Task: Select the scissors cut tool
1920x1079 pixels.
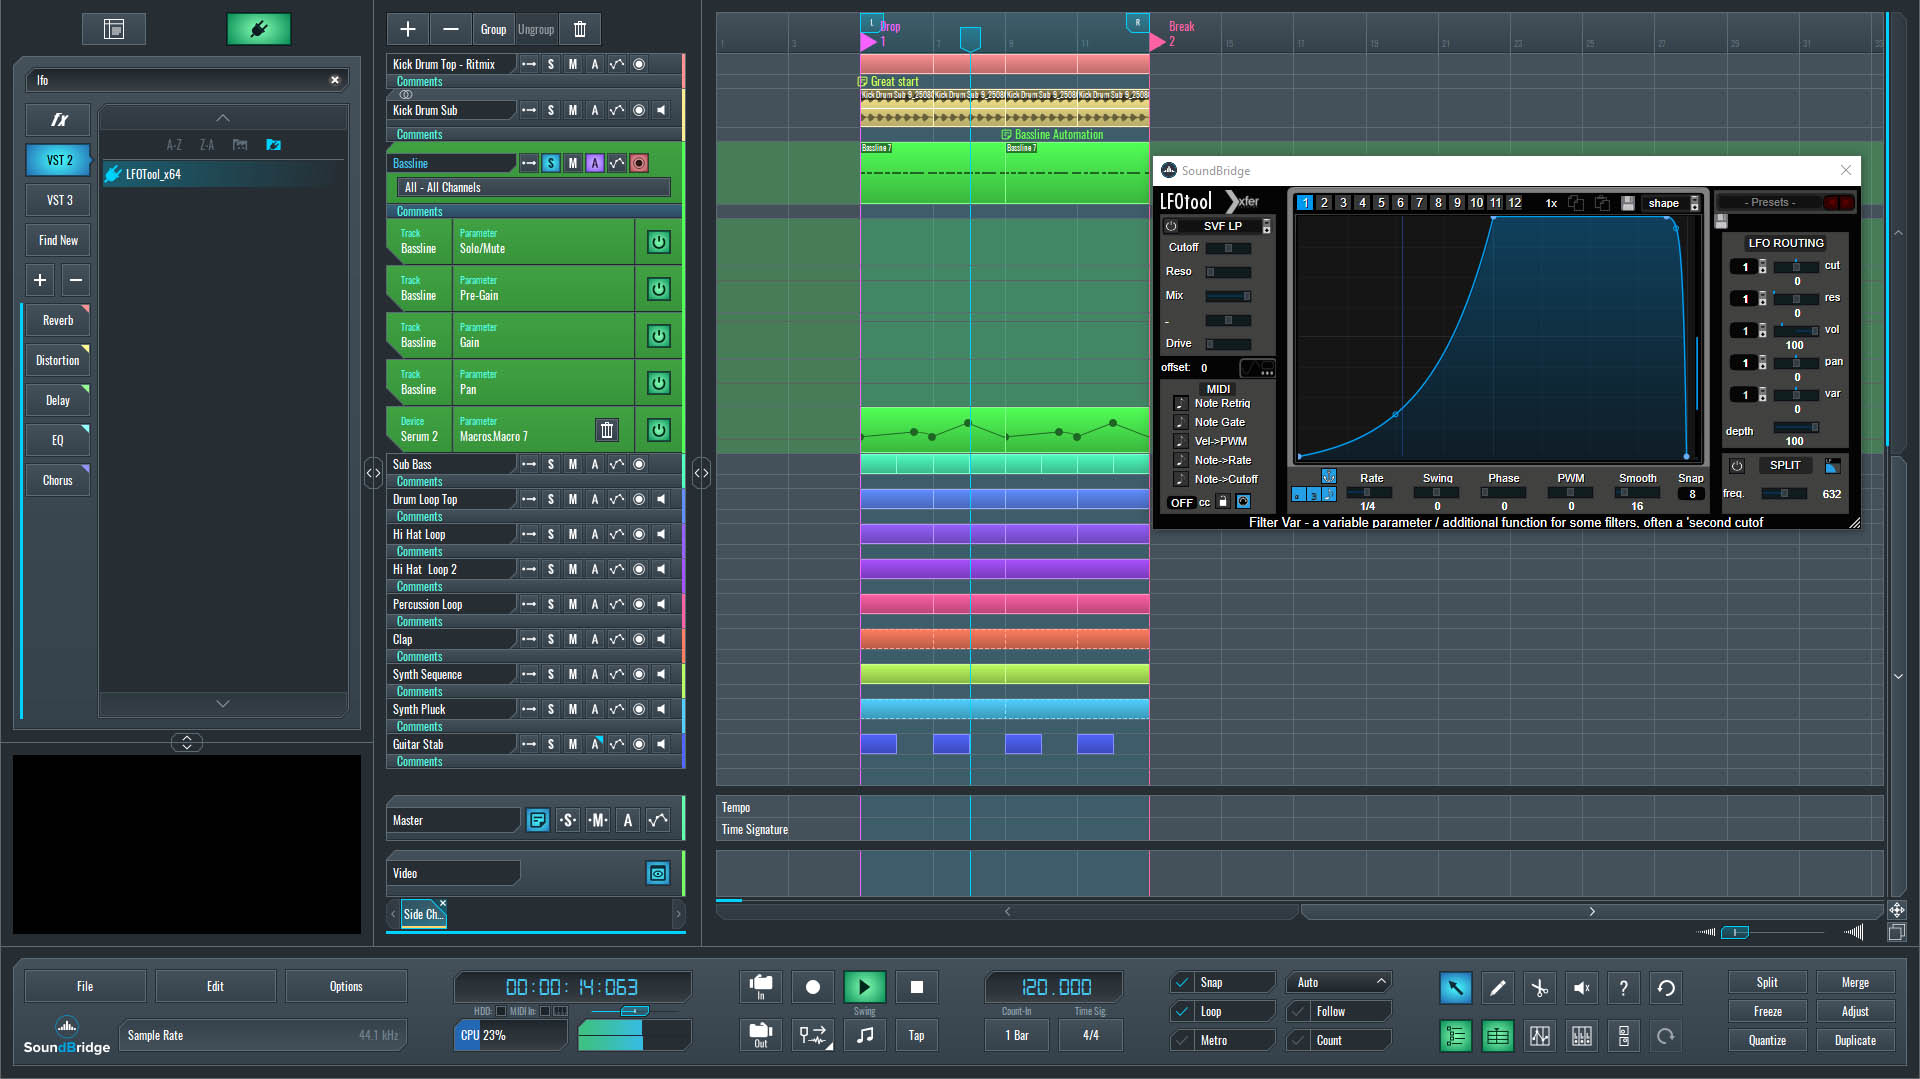Action: click(1539, 988)
